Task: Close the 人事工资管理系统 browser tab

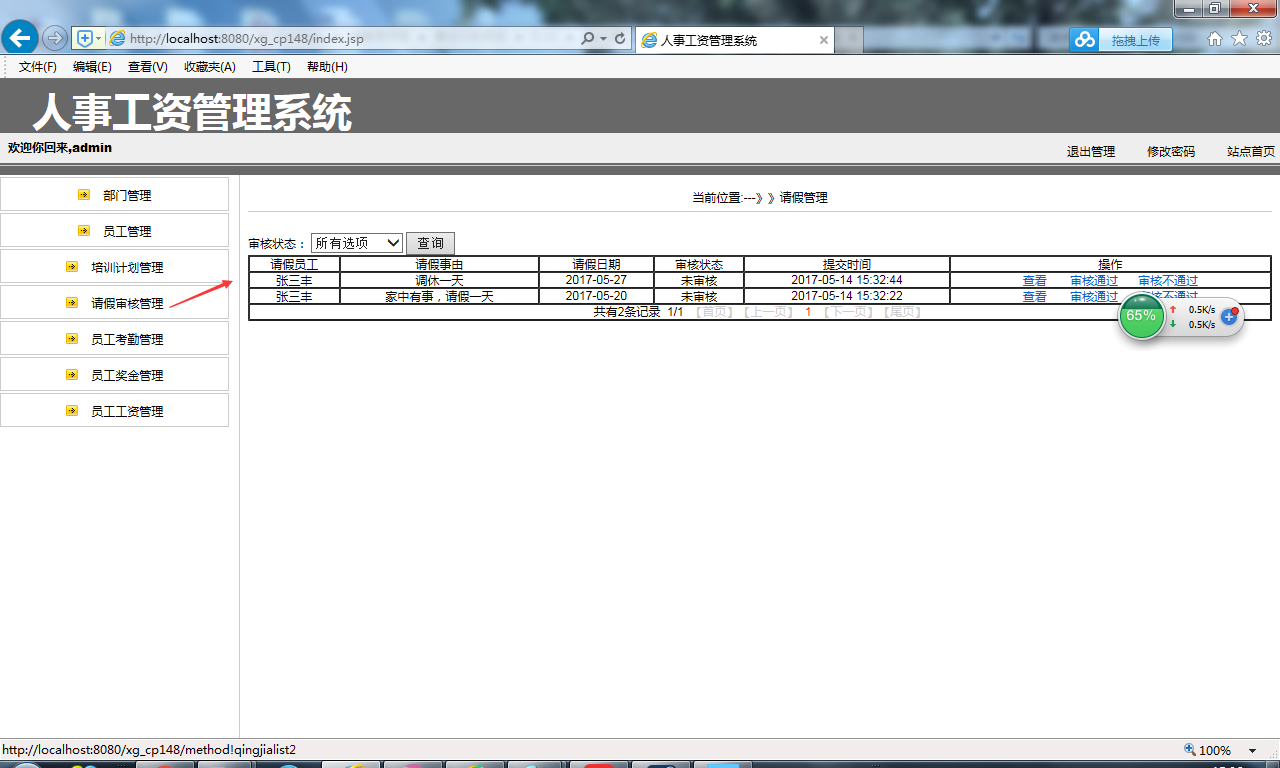Action: coord(824,40)
